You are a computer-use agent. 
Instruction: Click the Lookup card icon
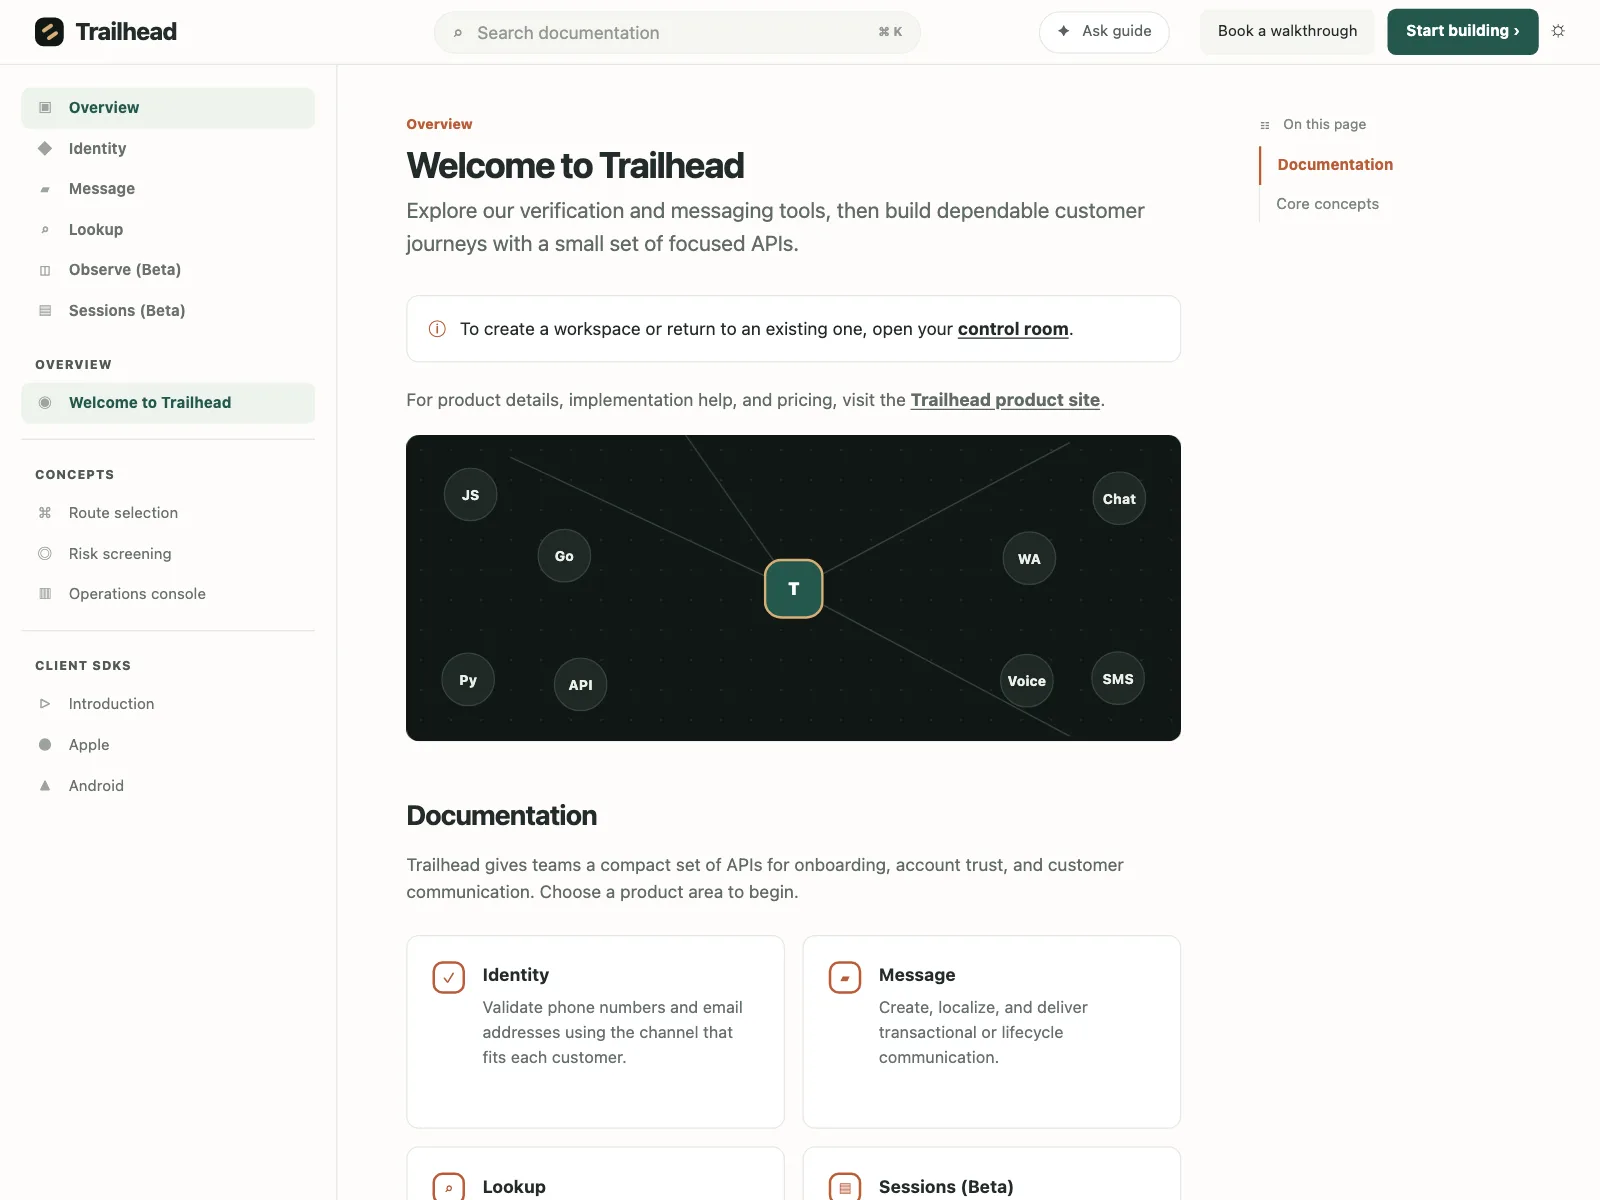pyautogui.click(x=449, y=1187)
